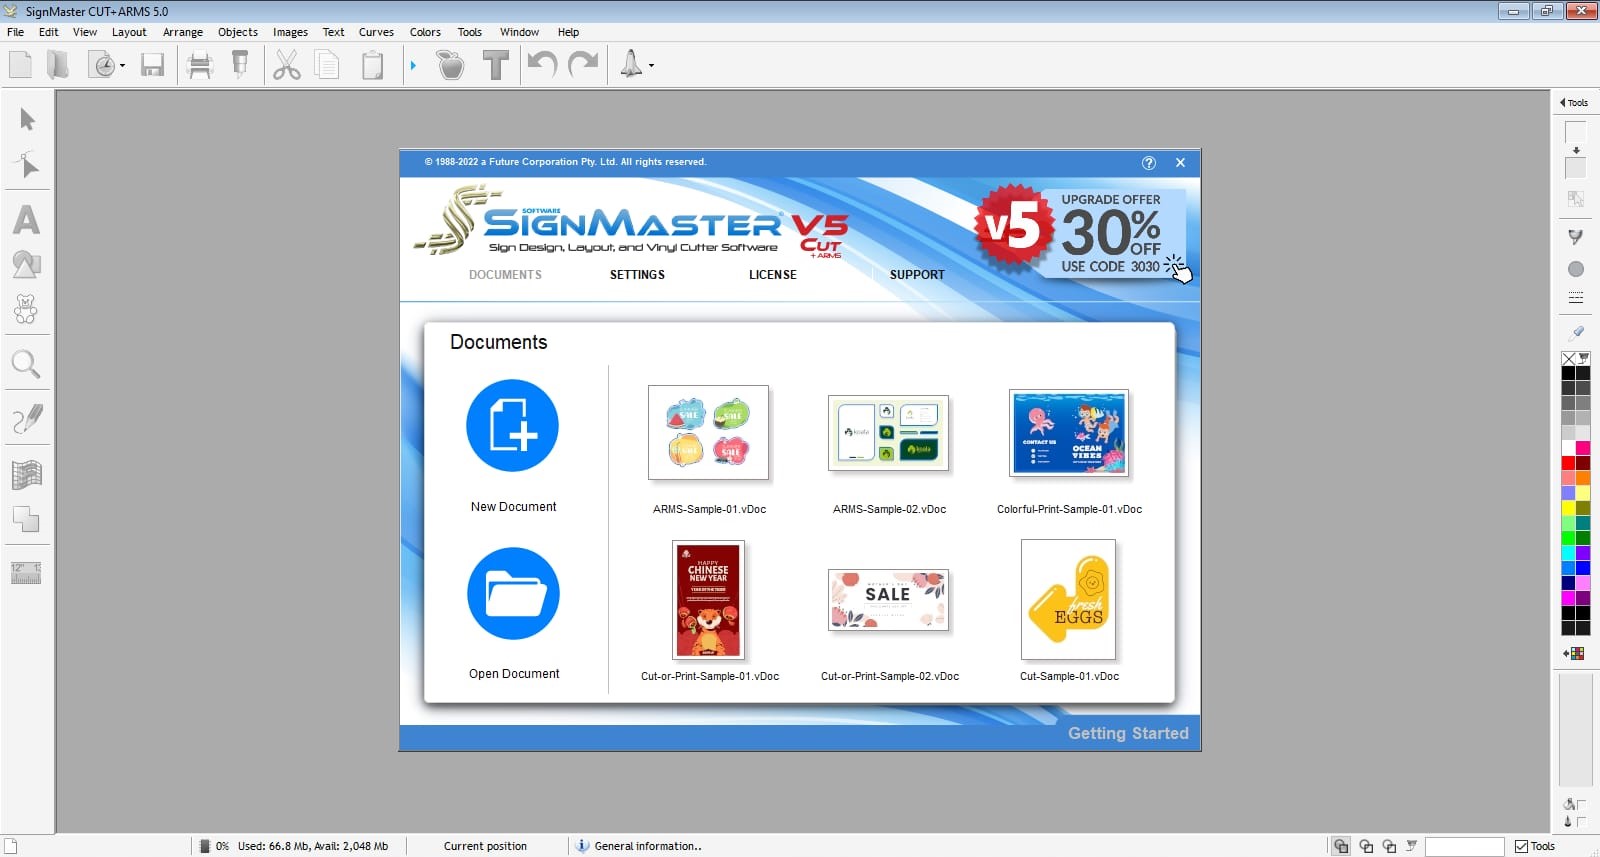Pick the pure red color swatch
This screenshot has width=1600, height=857.
click(x=1568, y=463)
